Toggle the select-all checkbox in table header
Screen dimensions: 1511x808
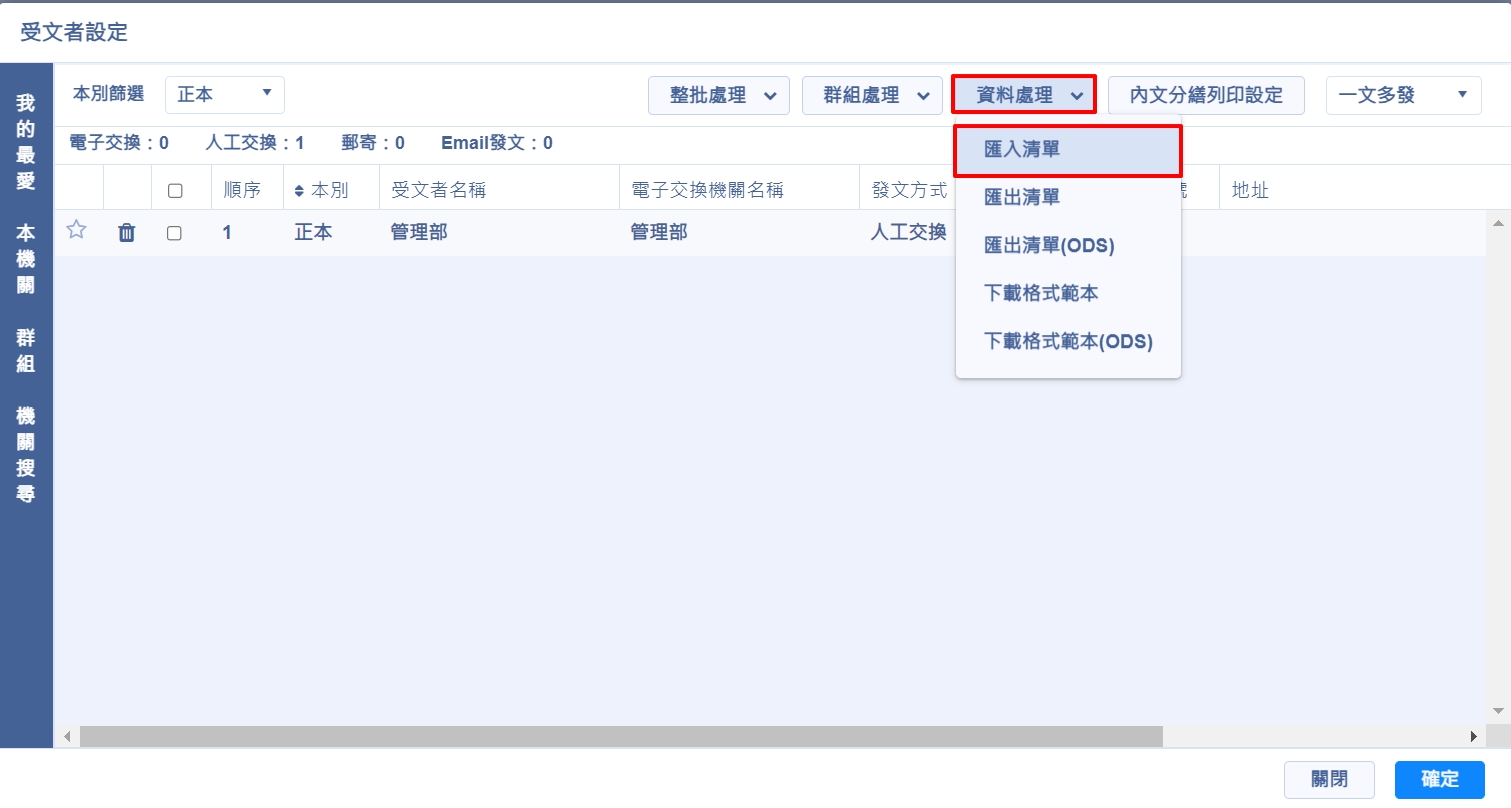[175, 191]
